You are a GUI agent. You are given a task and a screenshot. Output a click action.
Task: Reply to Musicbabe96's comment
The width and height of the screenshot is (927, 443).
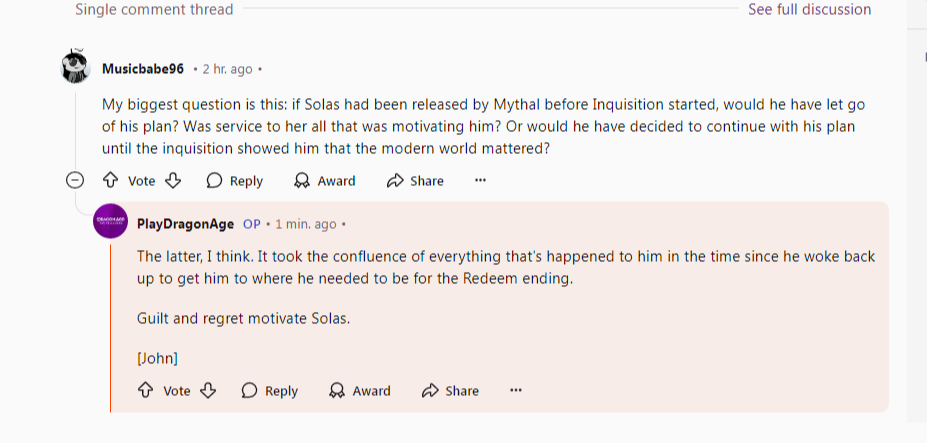(x=235, y=181)
